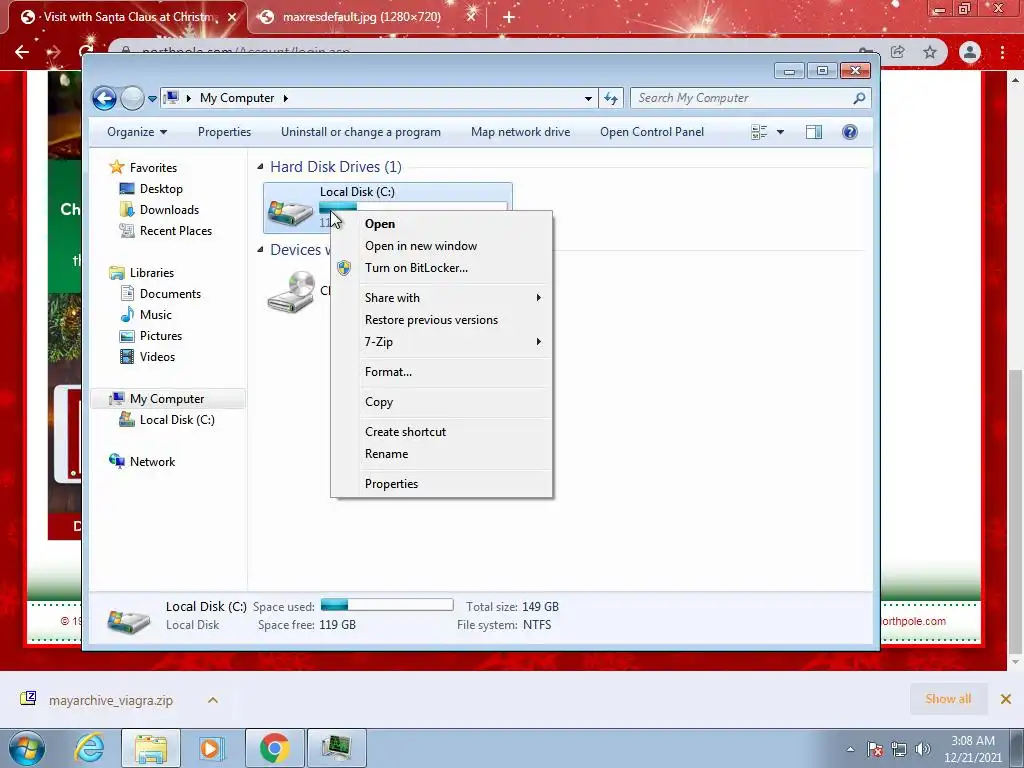Choose Open in new window

(x=421, y=246)
